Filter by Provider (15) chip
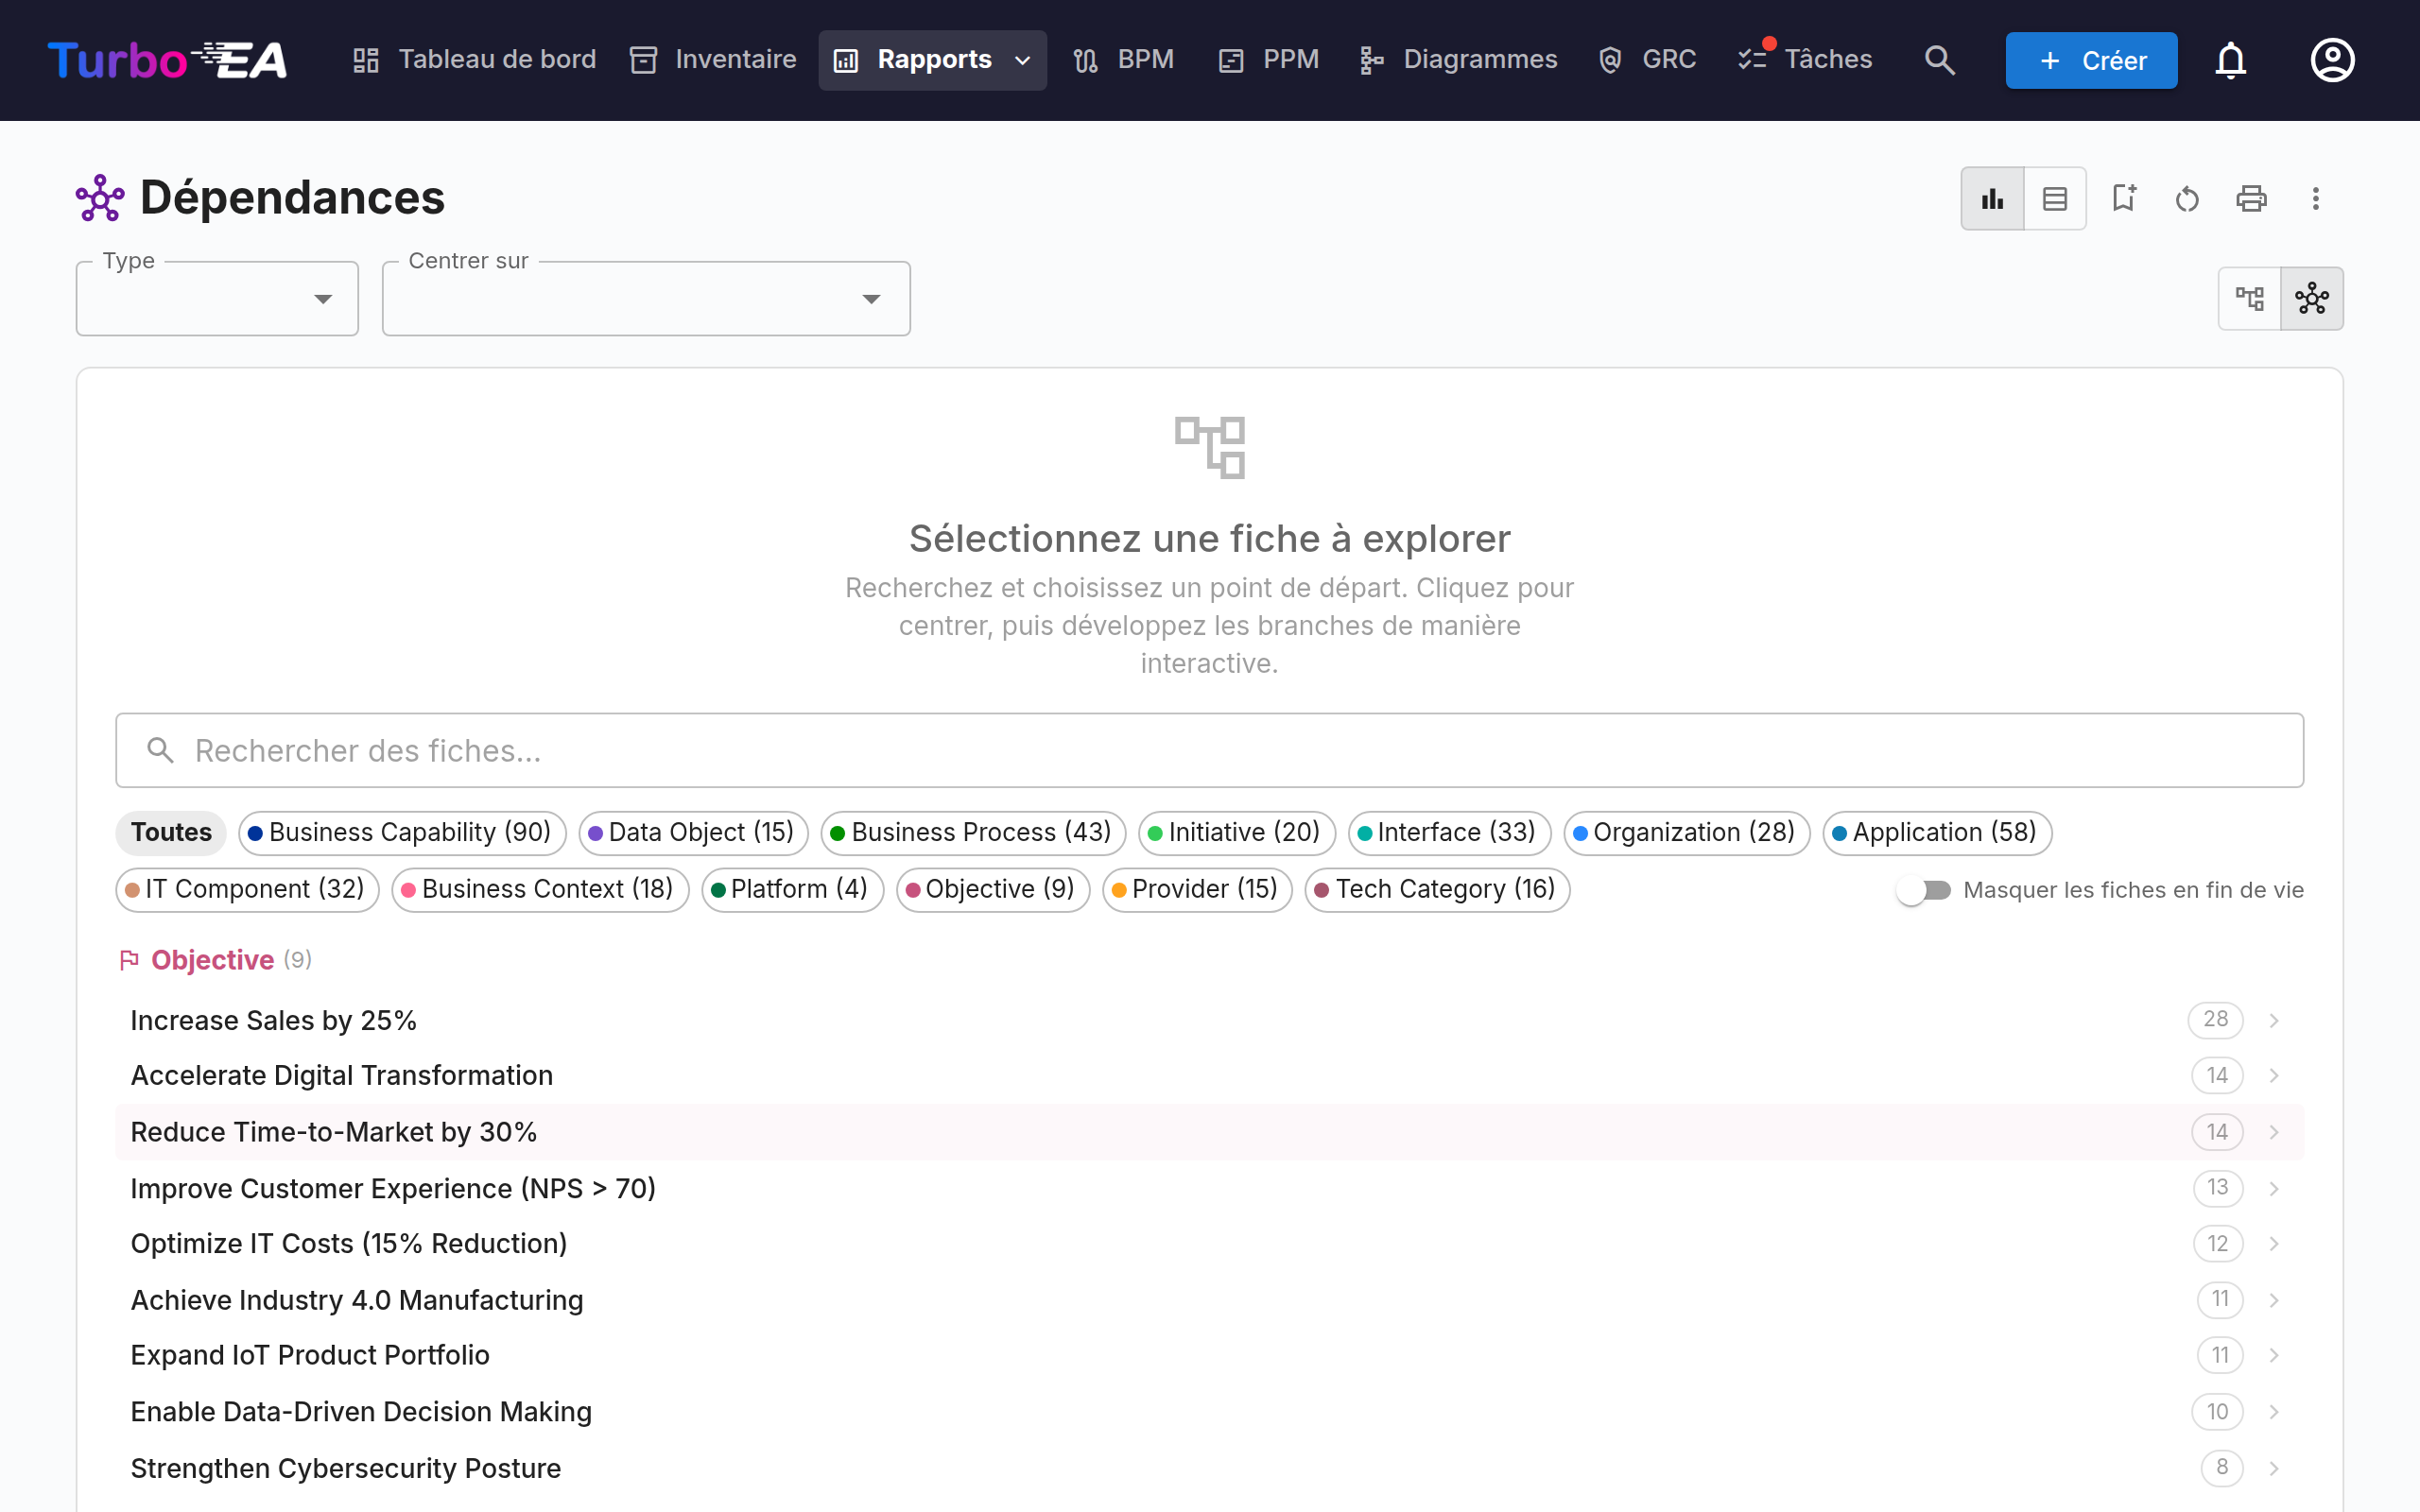 [1197, 889]
